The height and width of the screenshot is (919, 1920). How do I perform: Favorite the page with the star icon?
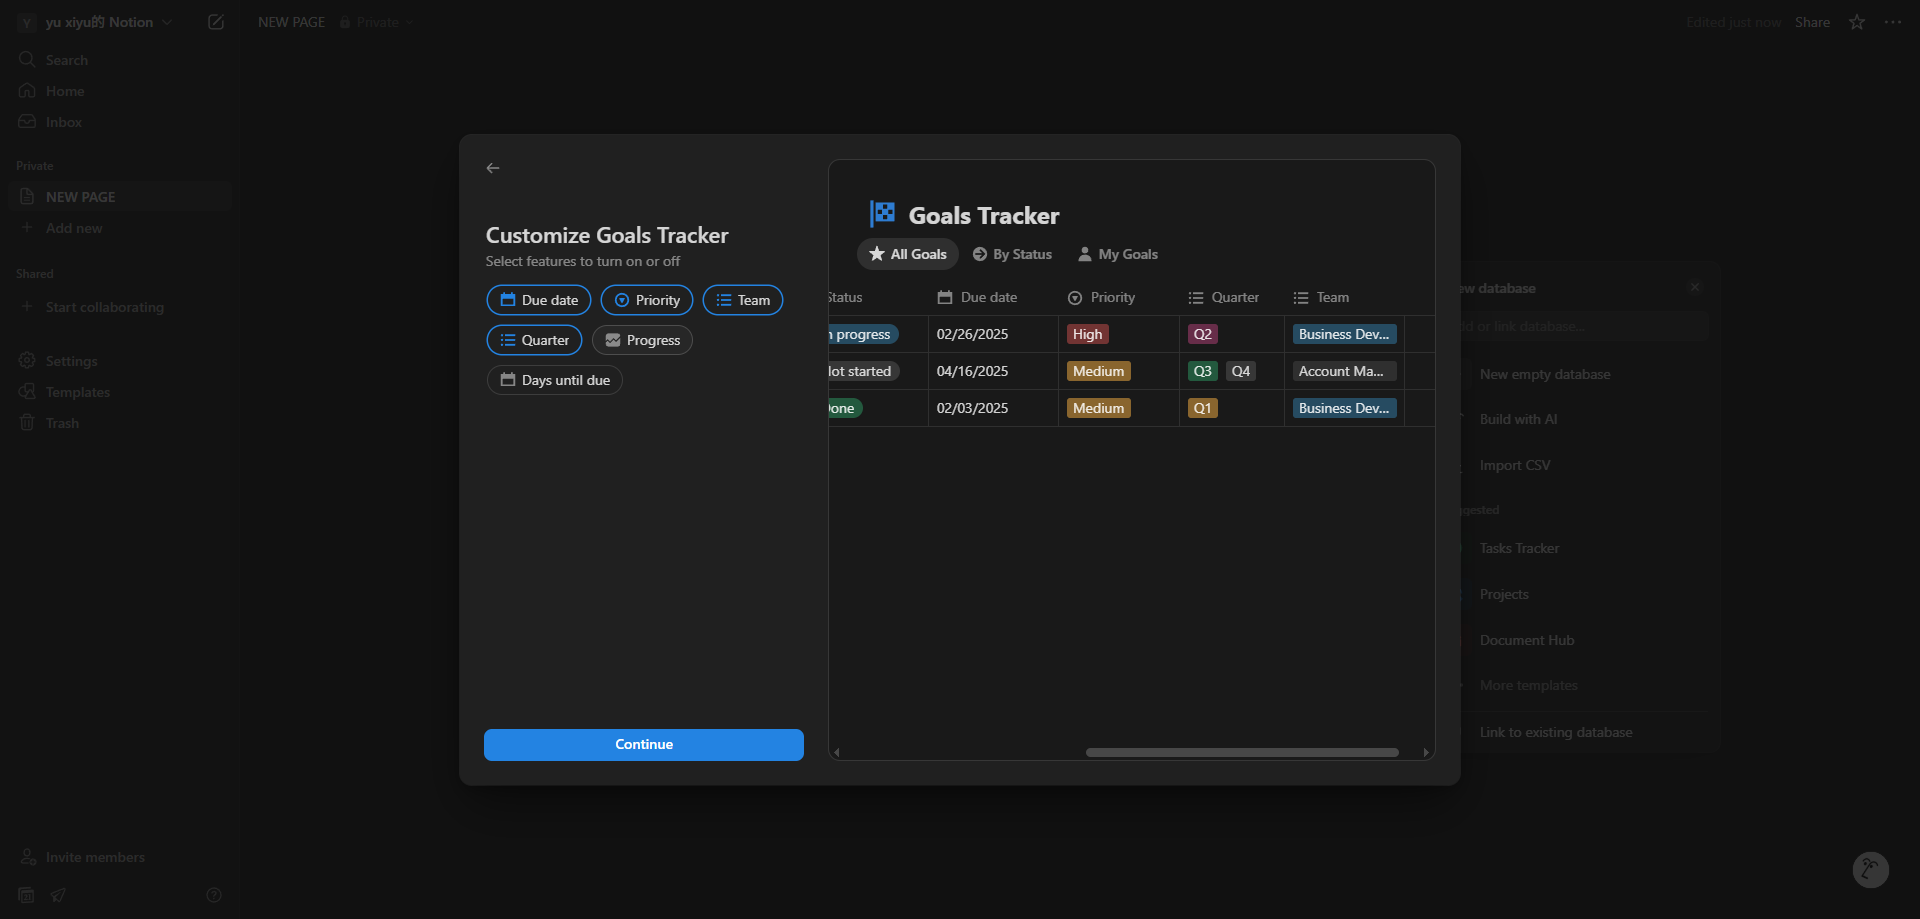click(x=1857, y=22)
